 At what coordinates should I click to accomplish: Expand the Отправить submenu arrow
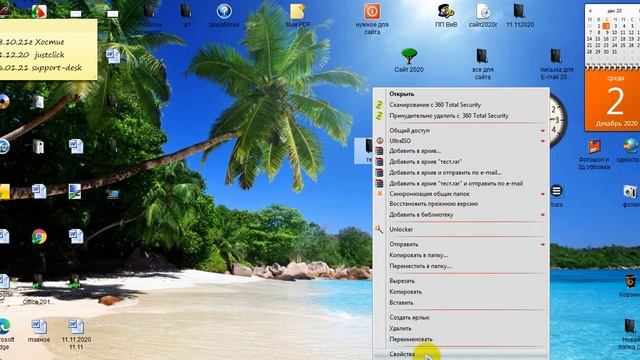[542, 244]
